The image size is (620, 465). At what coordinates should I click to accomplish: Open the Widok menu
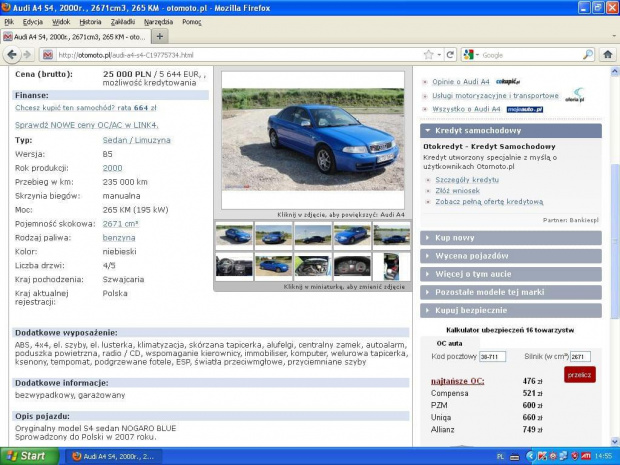point(61,22)
